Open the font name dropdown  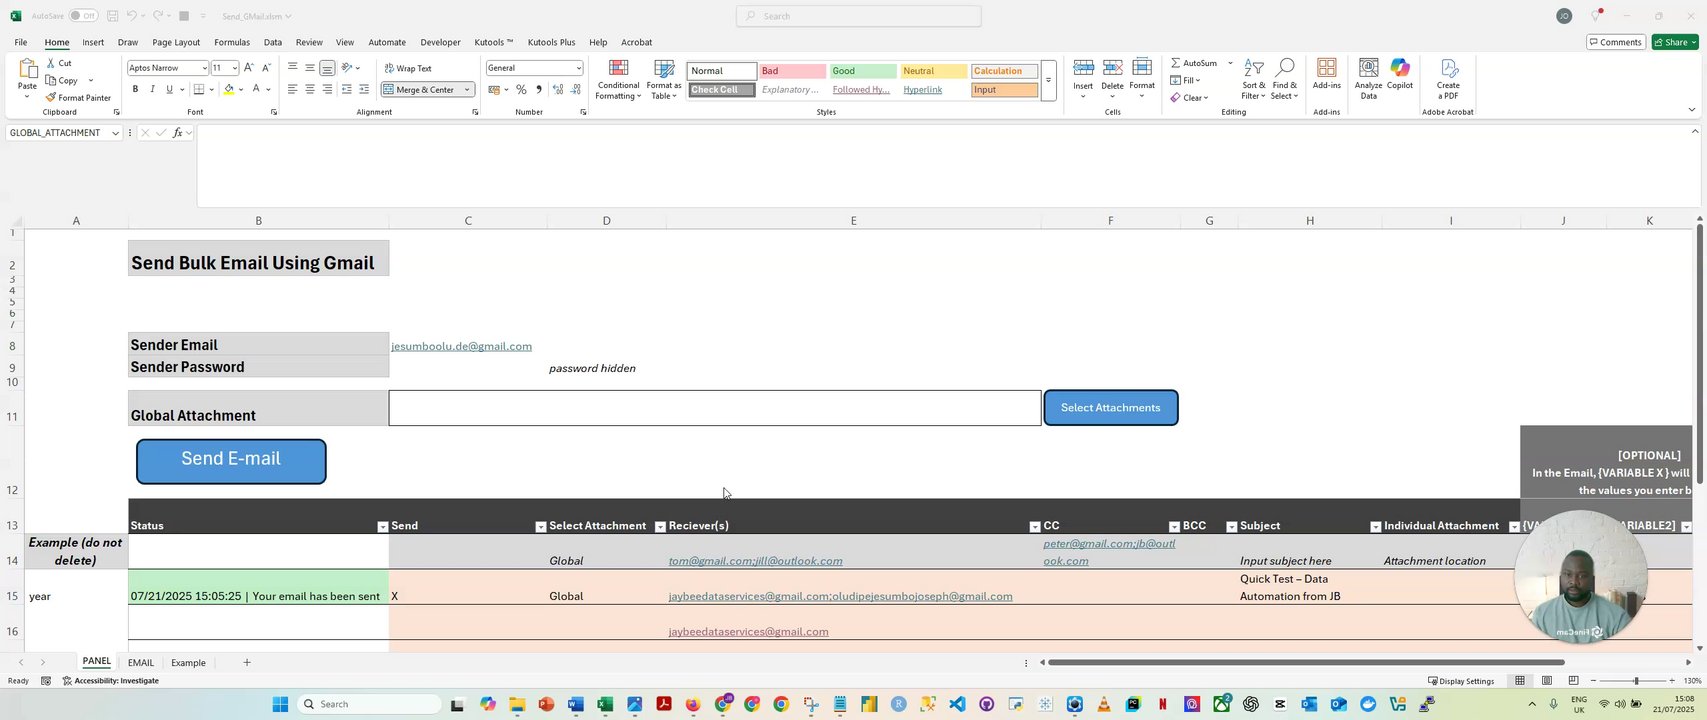(x=204, y=68)
